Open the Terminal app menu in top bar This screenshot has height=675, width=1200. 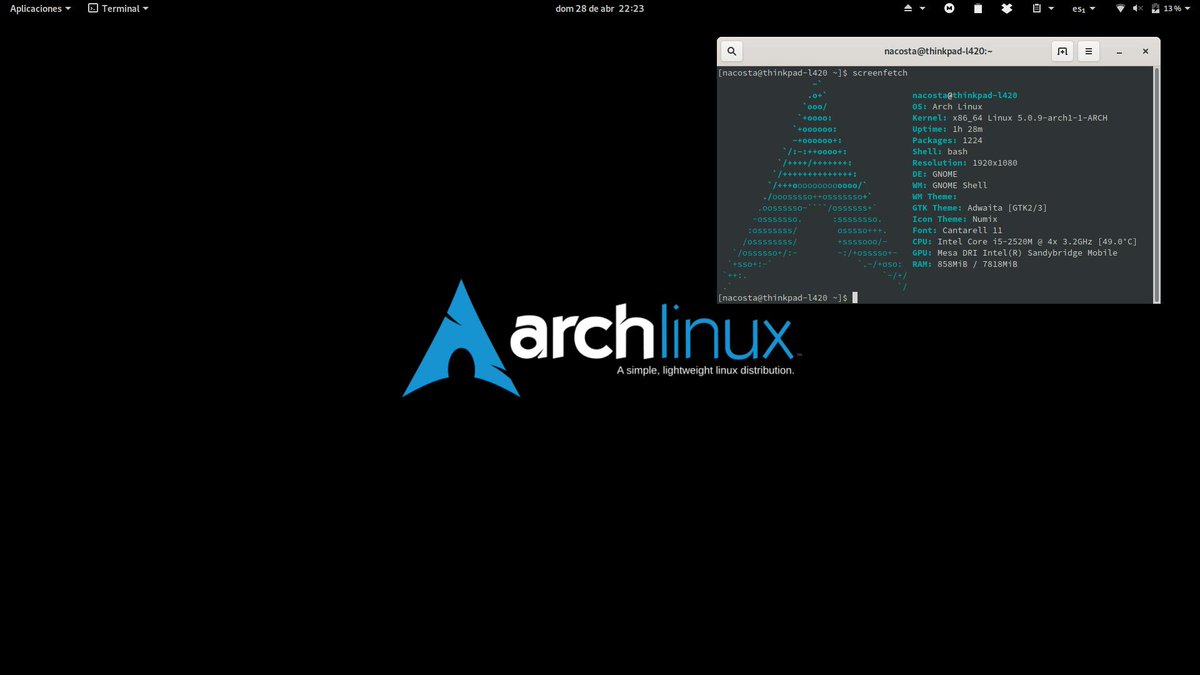point(118,8)
